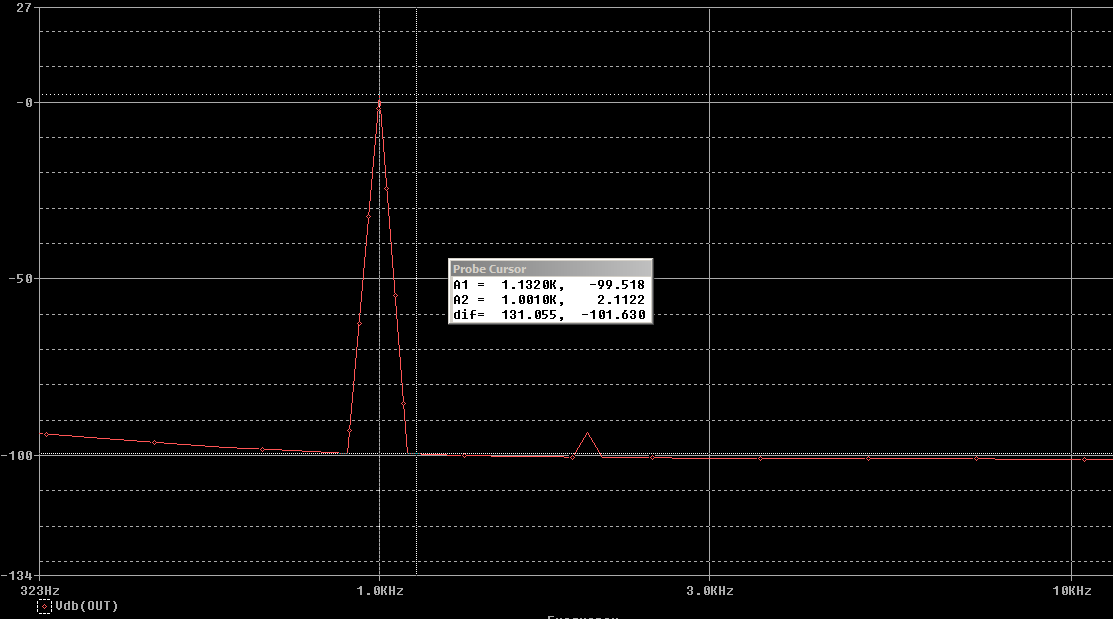
Task: Click the -0 y-axis label
Action: point(25,102)
